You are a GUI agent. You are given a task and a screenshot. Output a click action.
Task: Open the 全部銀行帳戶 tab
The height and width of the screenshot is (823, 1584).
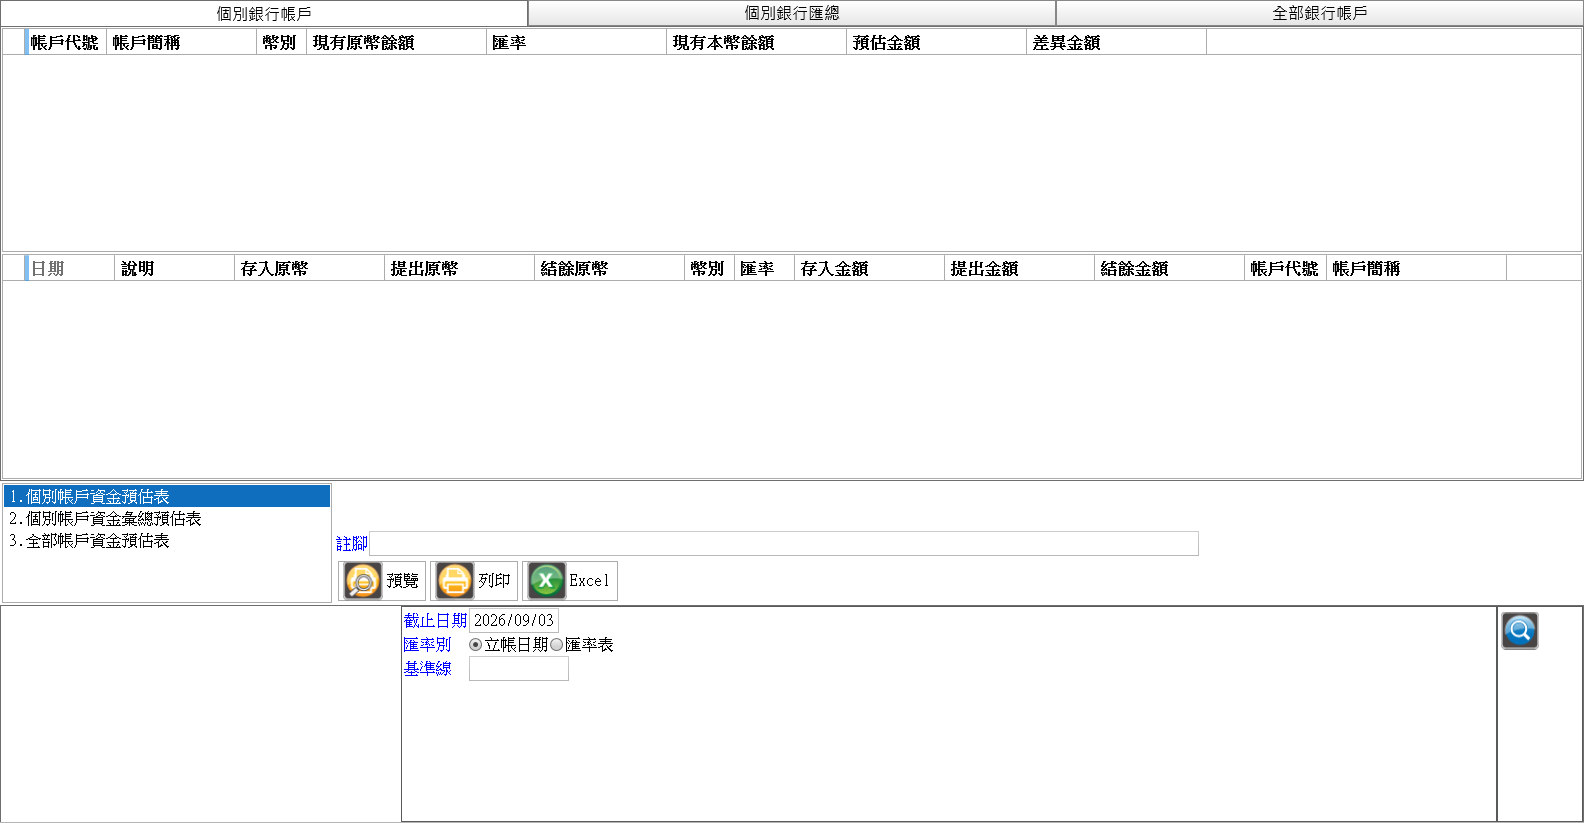(x=1319, y=13)
